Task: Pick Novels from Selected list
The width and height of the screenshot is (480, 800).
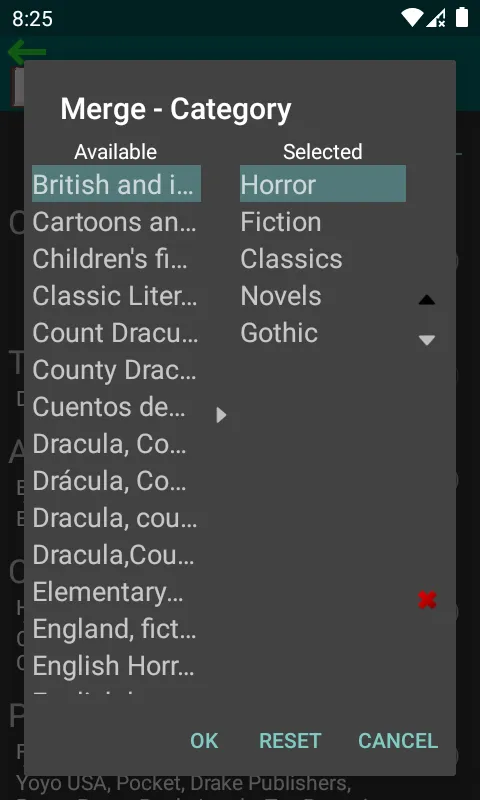Action: (323, 296)
